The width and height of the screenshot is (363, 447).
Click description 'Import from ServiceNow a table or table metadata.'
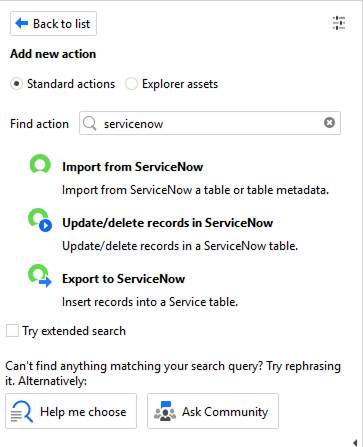point(196,190)
